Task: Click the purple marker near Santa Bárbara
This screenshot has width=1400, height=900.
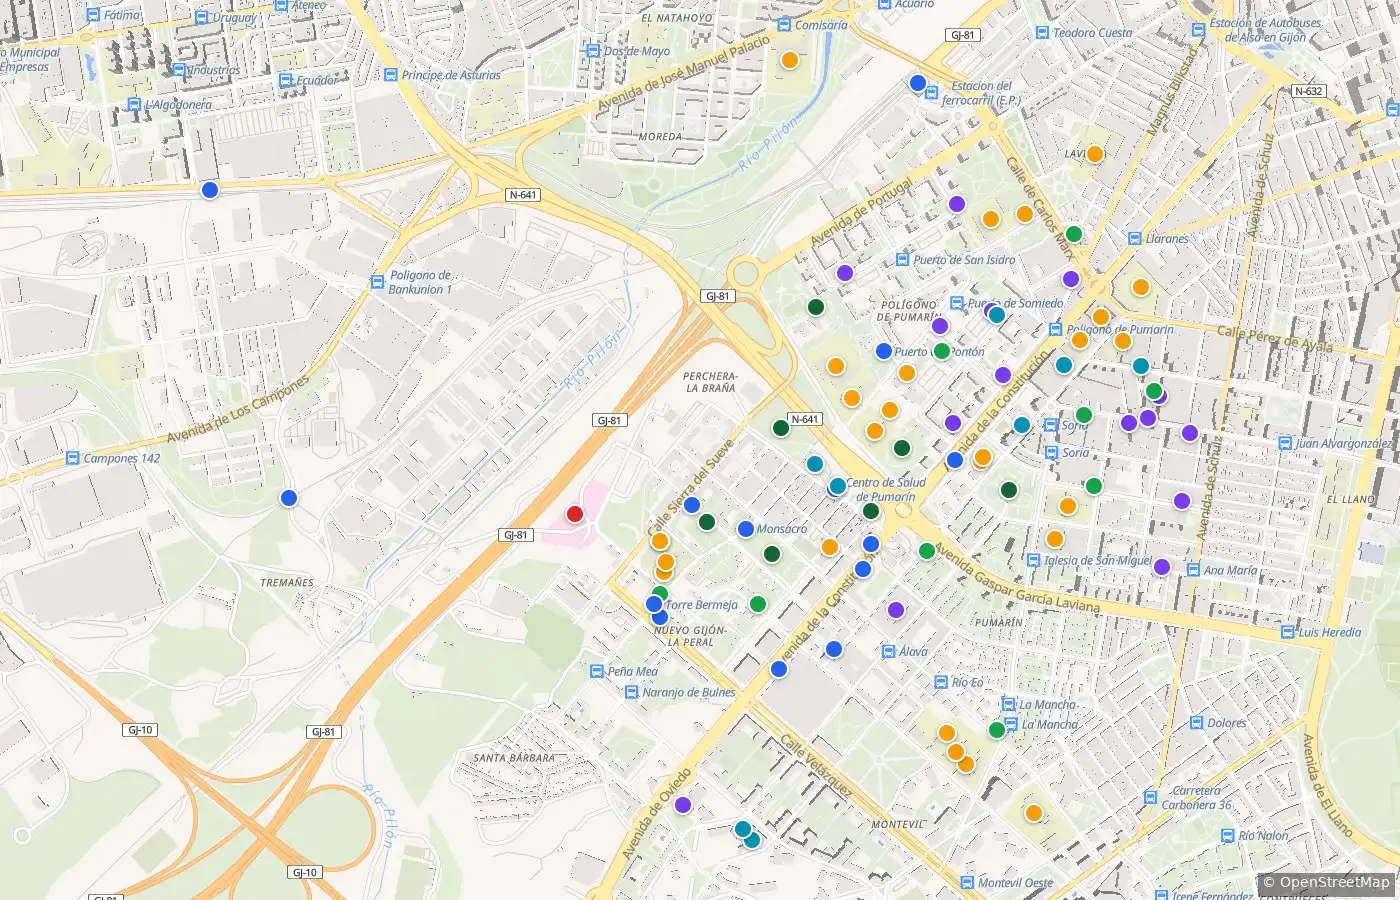Action: click(683, 805)
